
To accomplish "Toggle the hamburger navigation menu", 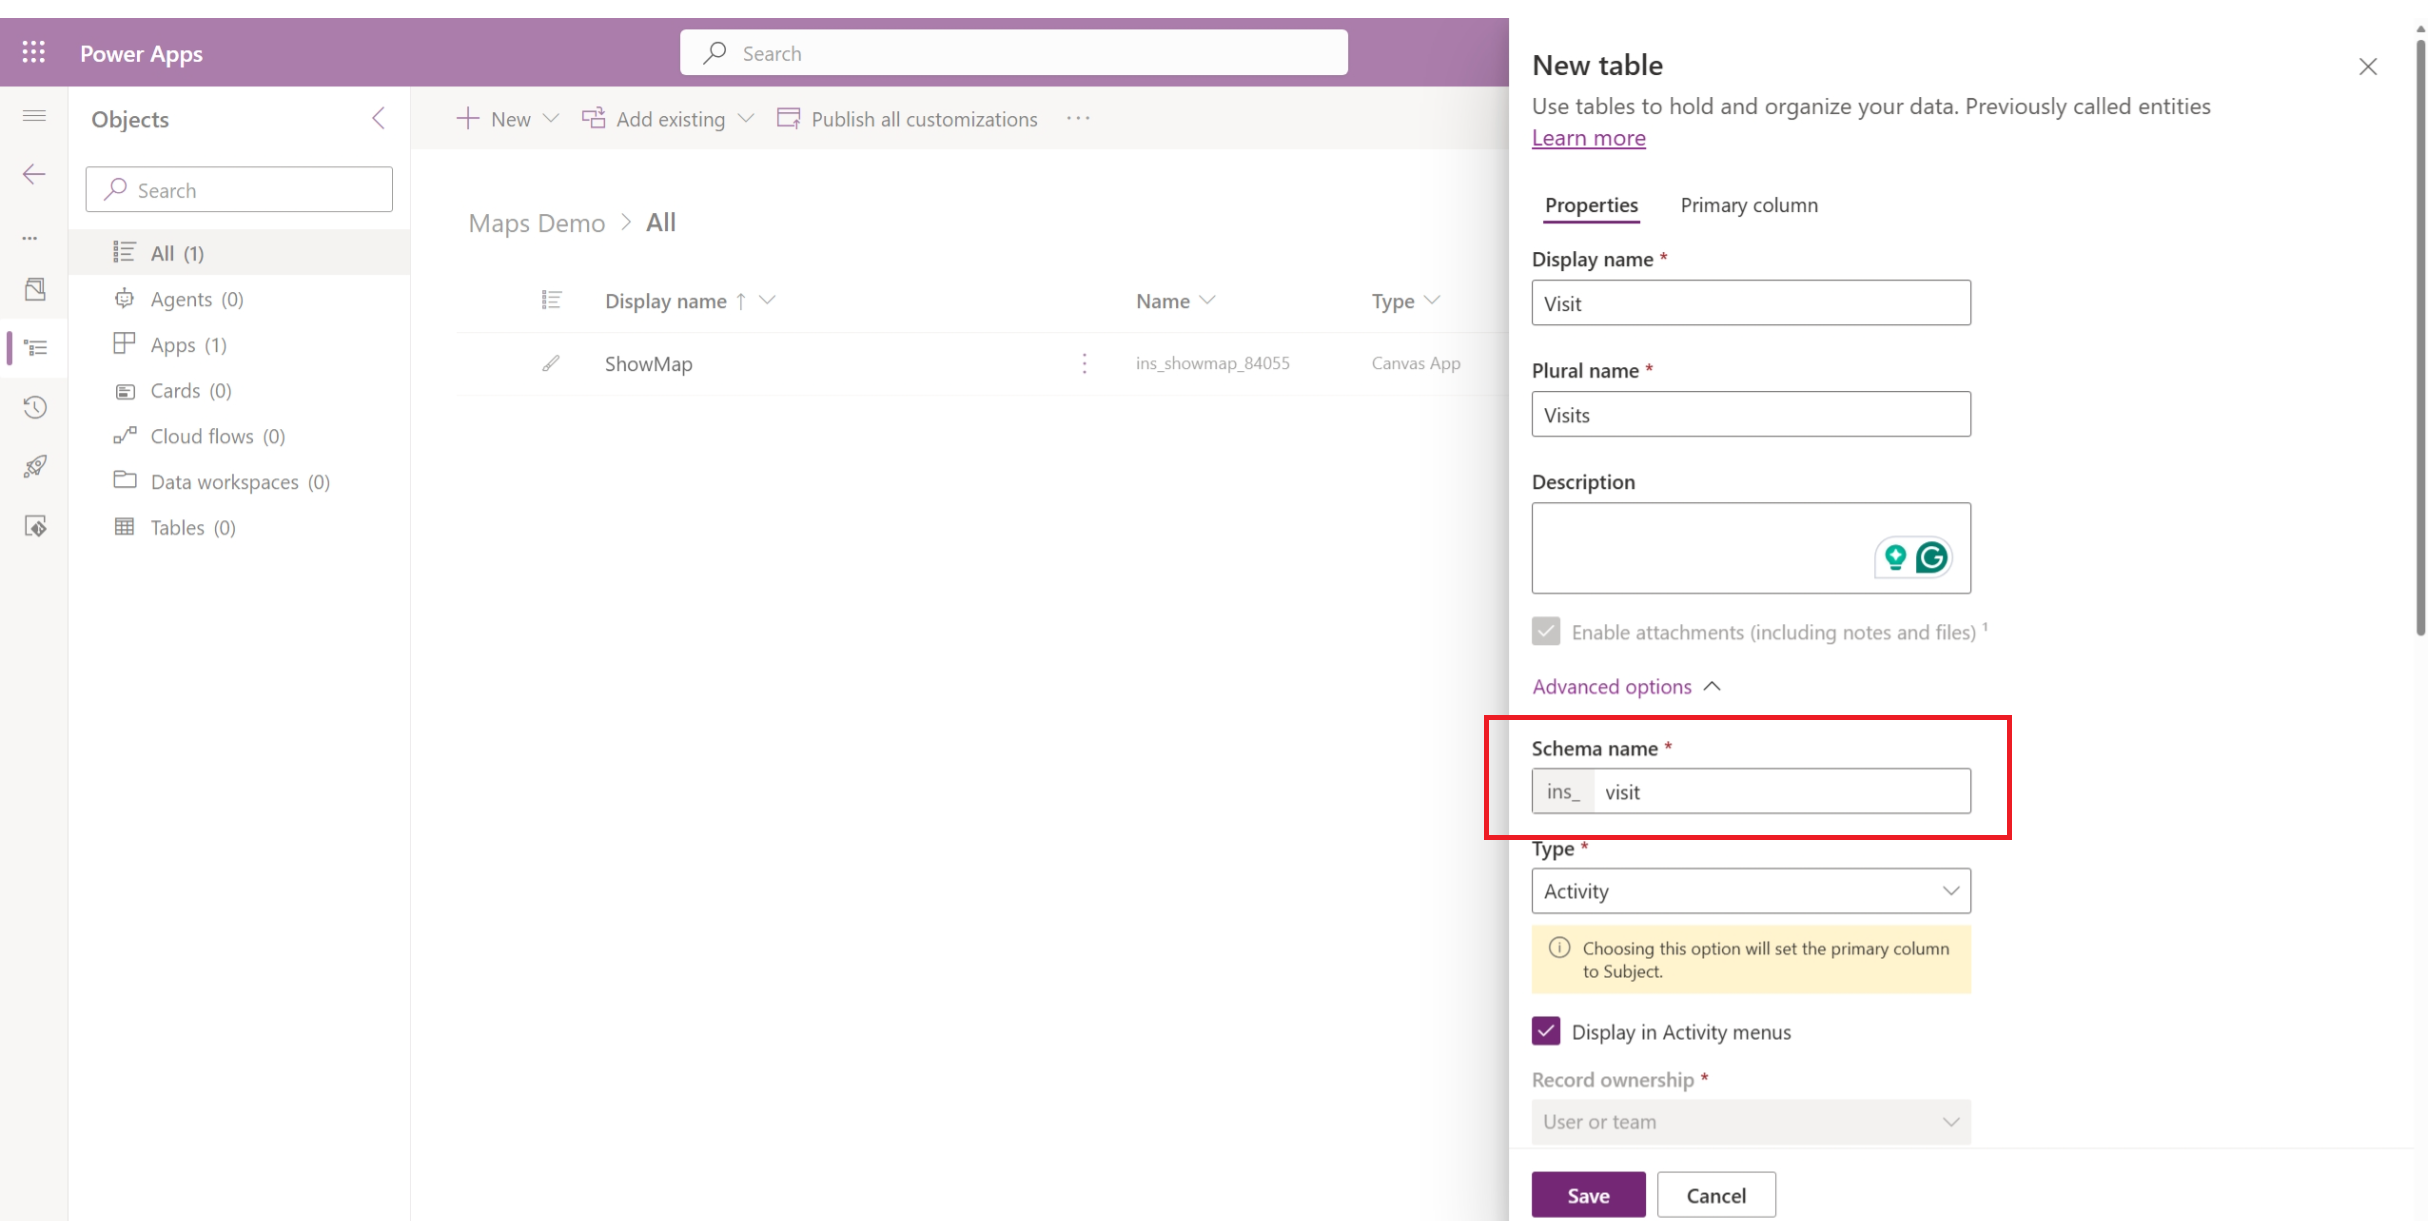I will point(34,116).
